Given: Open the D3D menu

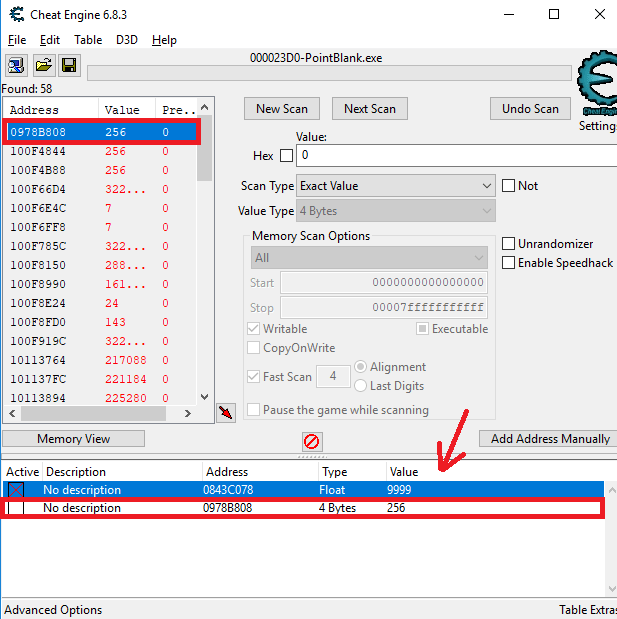Looking at the screenshot, I should (x=127, y=40).
